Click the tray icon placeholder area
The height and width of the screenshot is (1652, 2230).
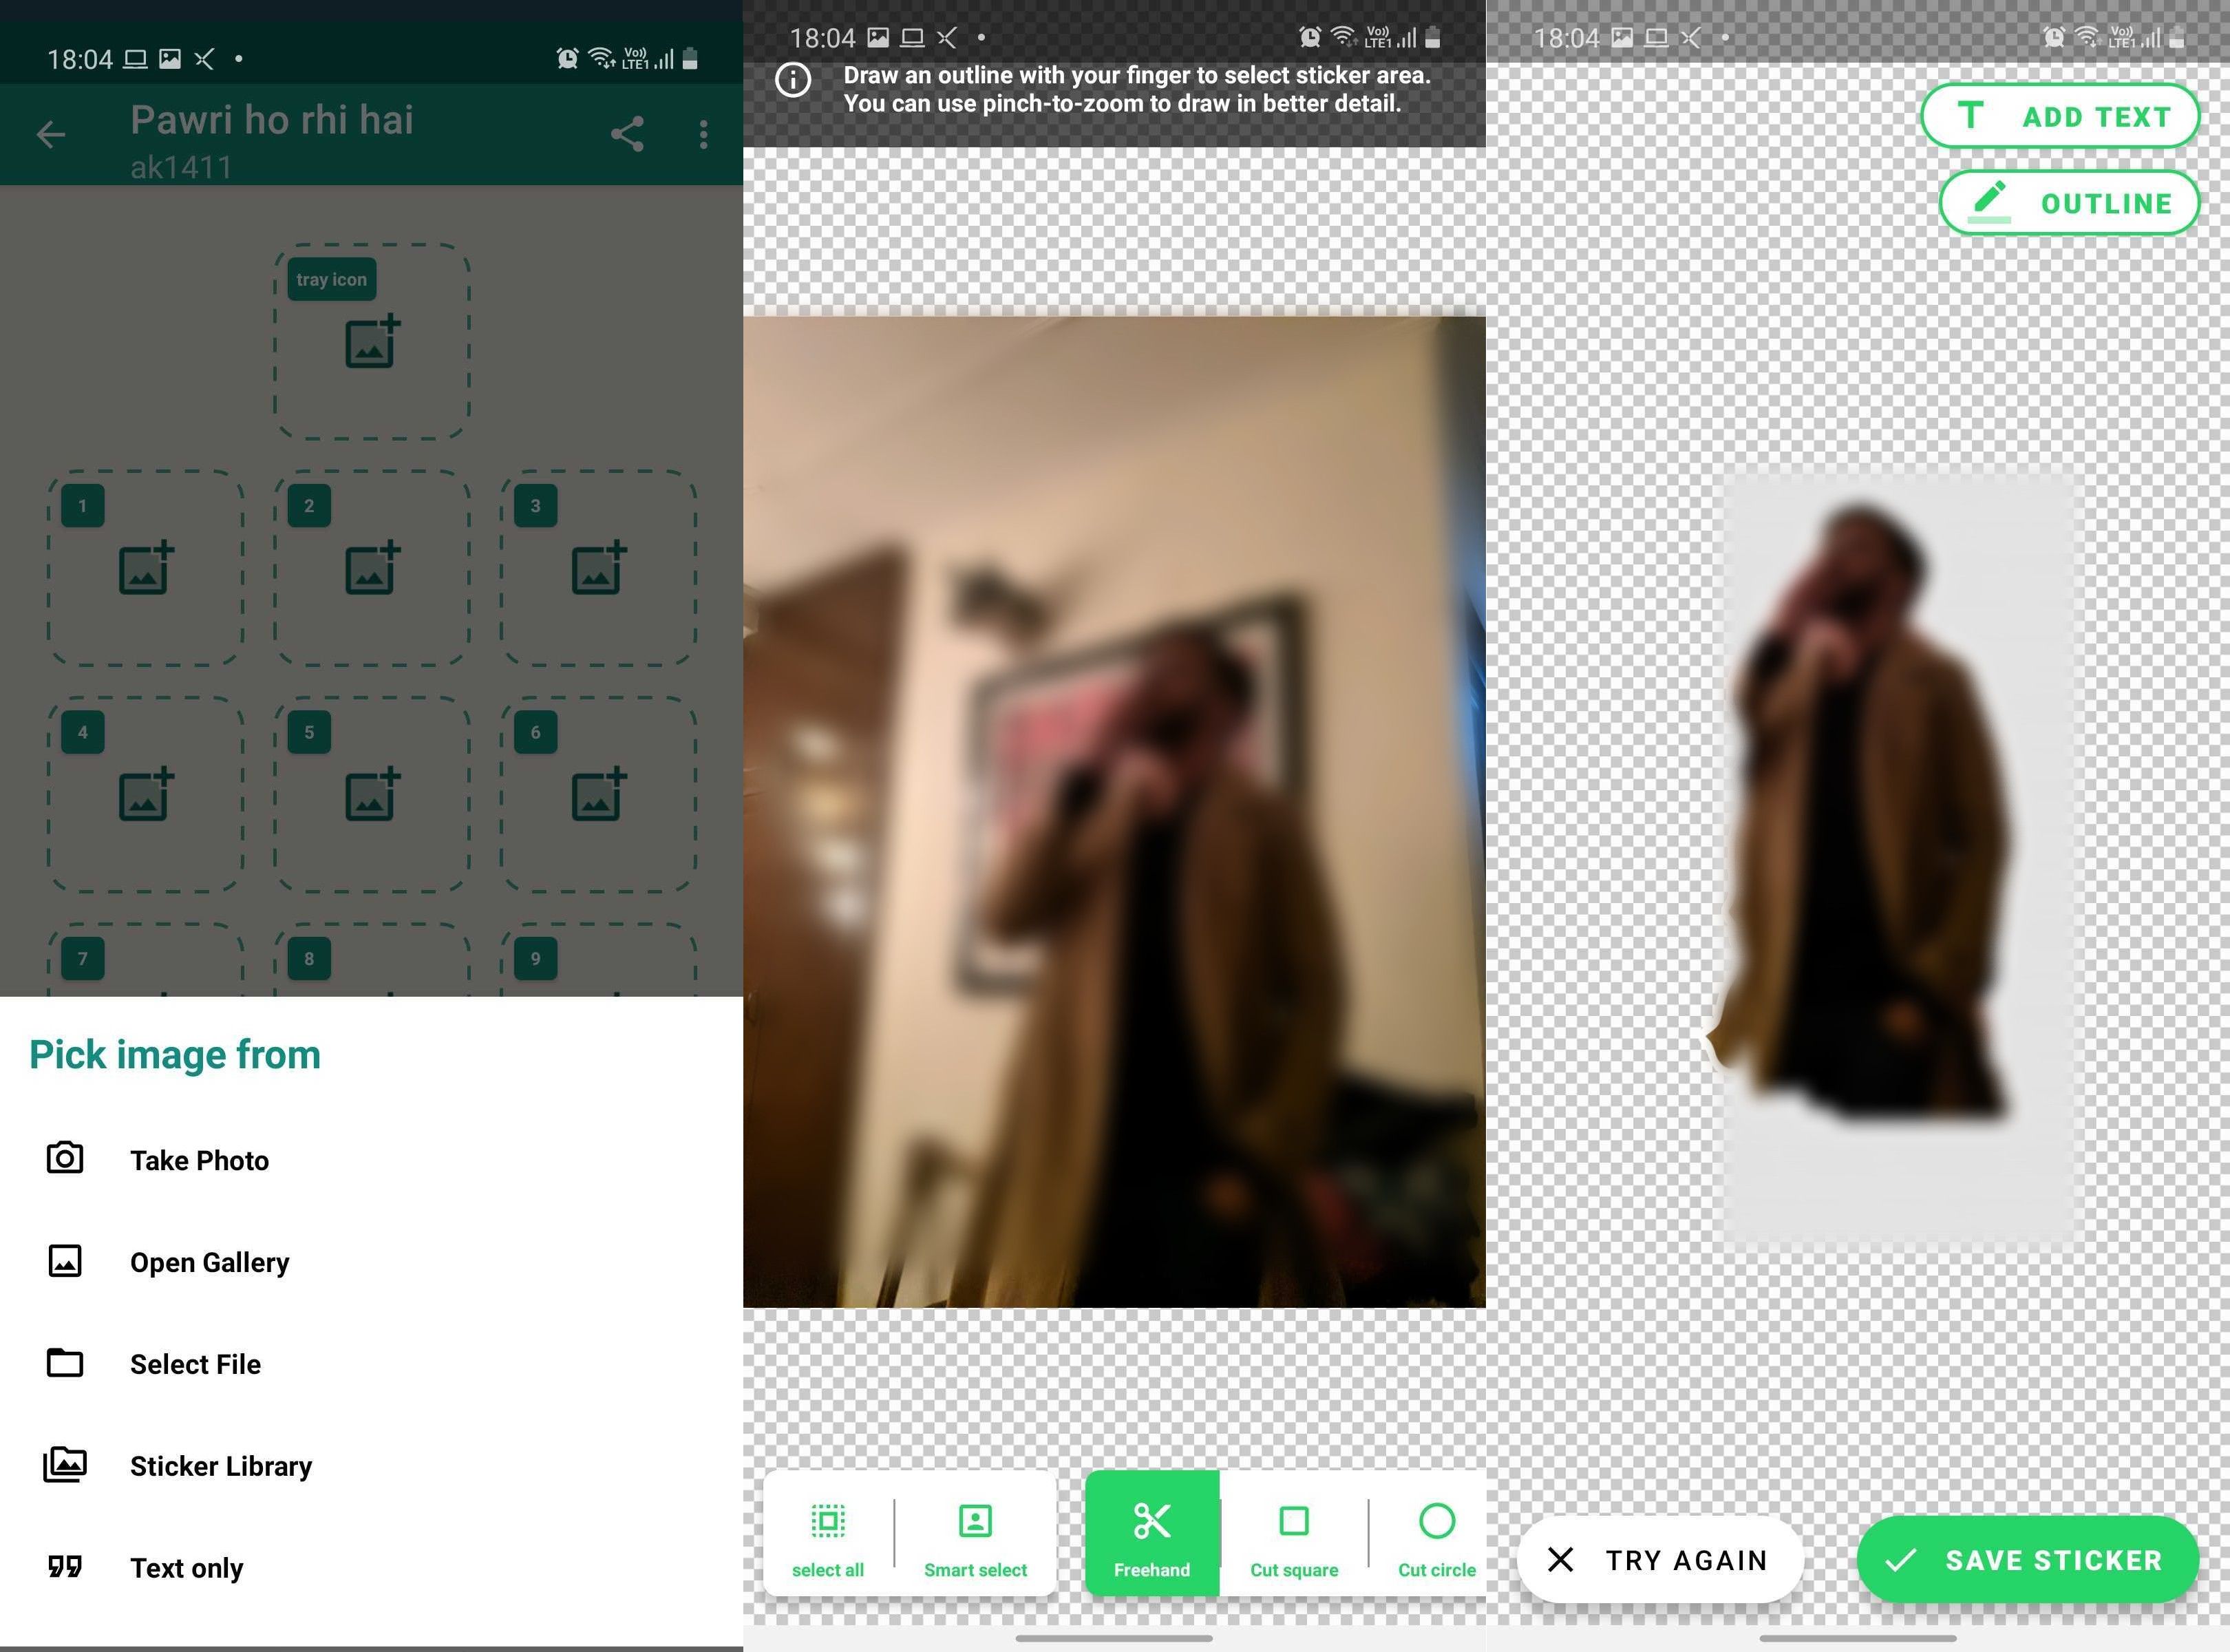pos(372,343)
